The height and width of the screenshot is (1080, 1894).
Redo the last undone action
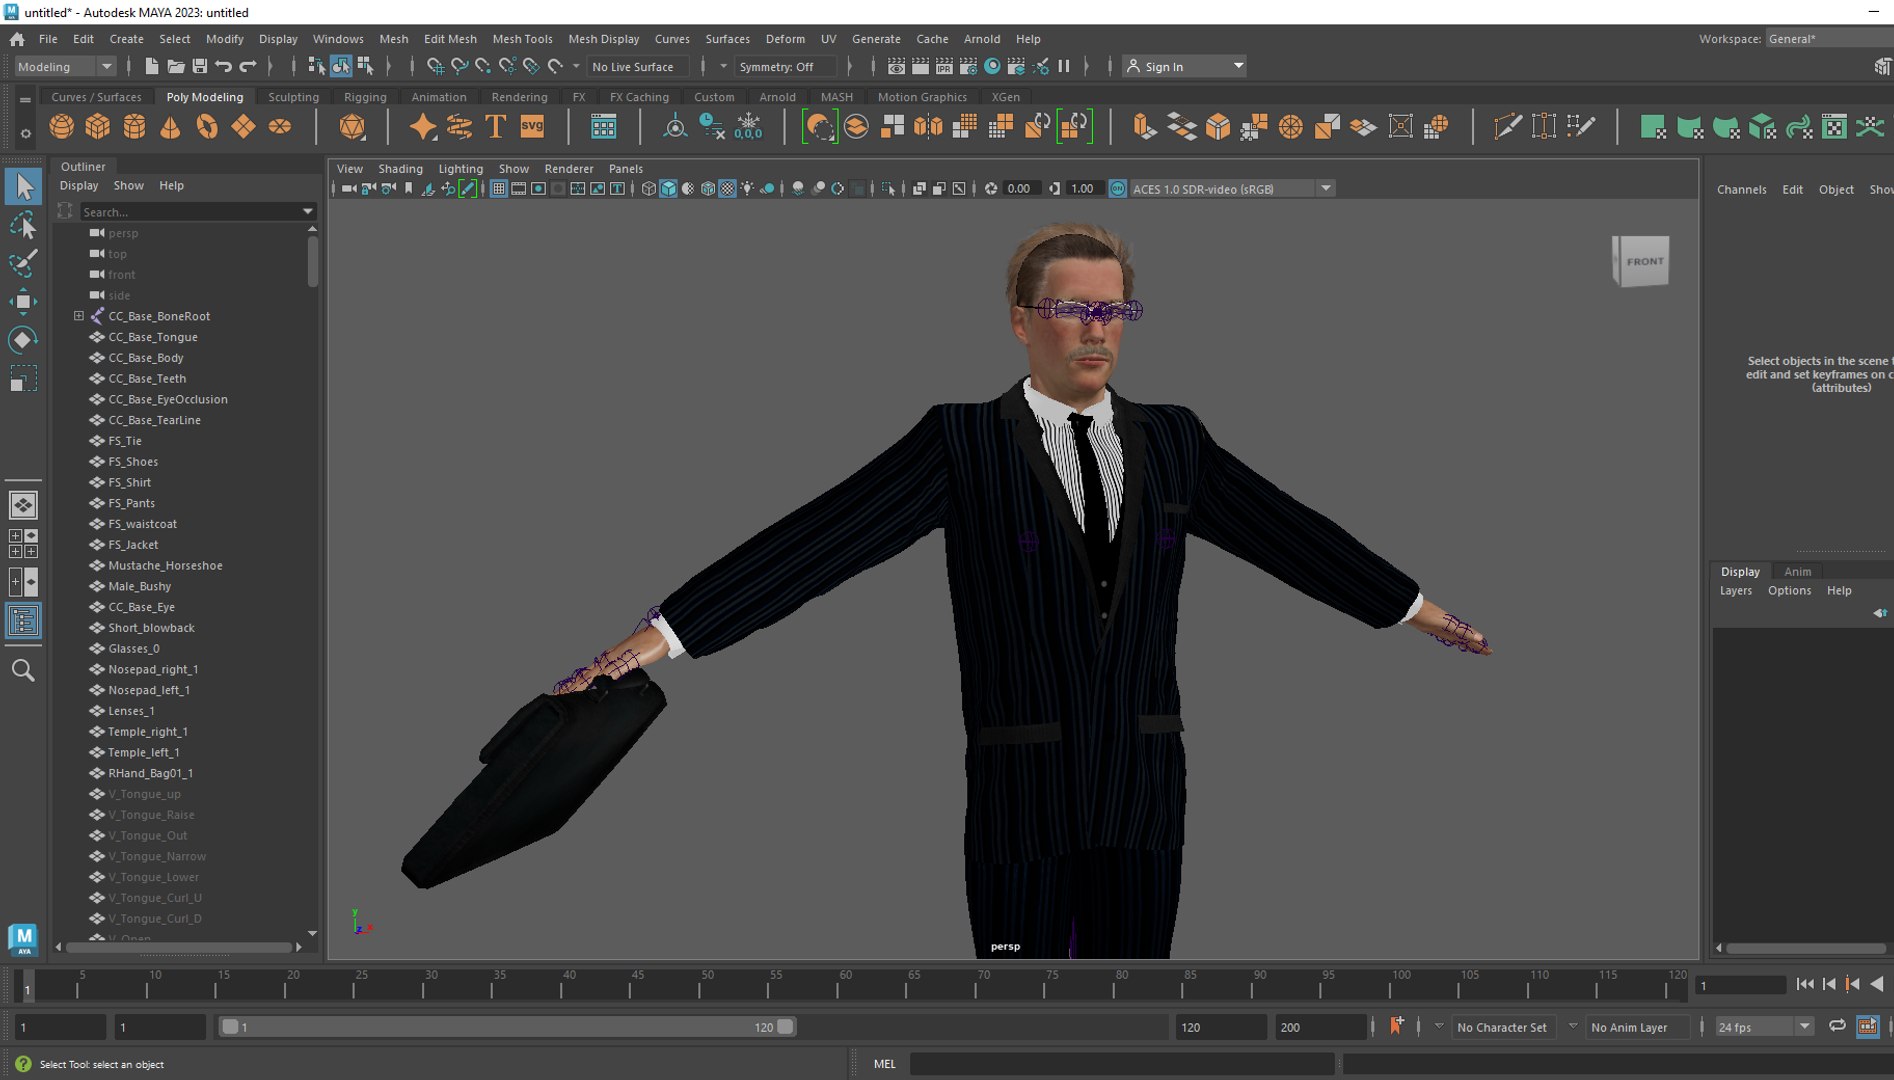click(247, 66)
